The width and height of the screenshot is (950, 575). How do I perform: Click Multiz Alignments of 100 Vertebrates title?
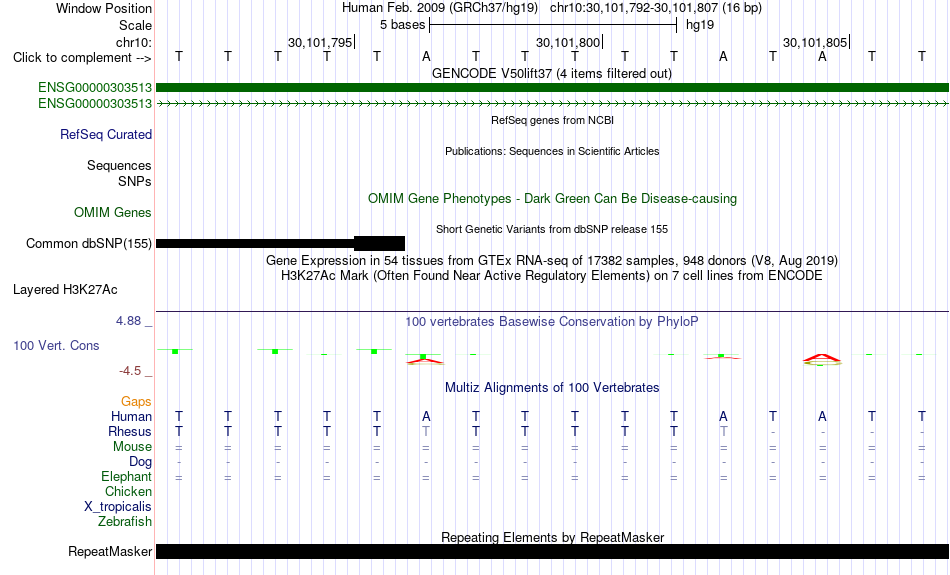(552, 388)
